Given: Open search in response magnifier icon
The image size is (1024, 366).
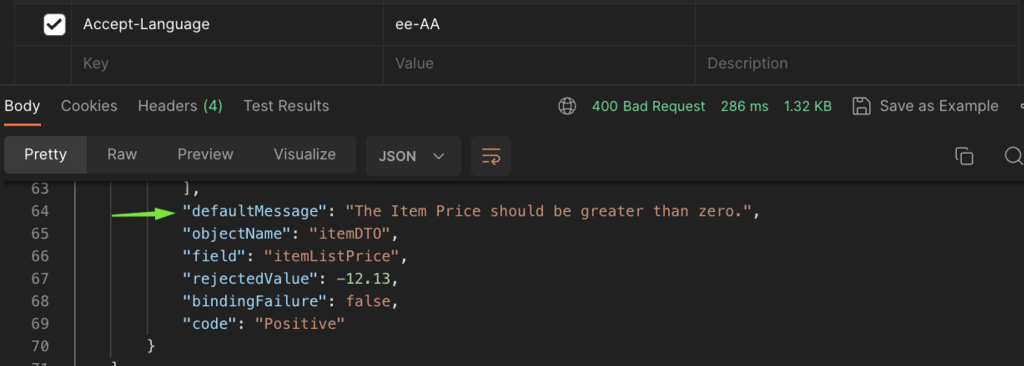Looking at the screenshot, I should coord(1014,156).
